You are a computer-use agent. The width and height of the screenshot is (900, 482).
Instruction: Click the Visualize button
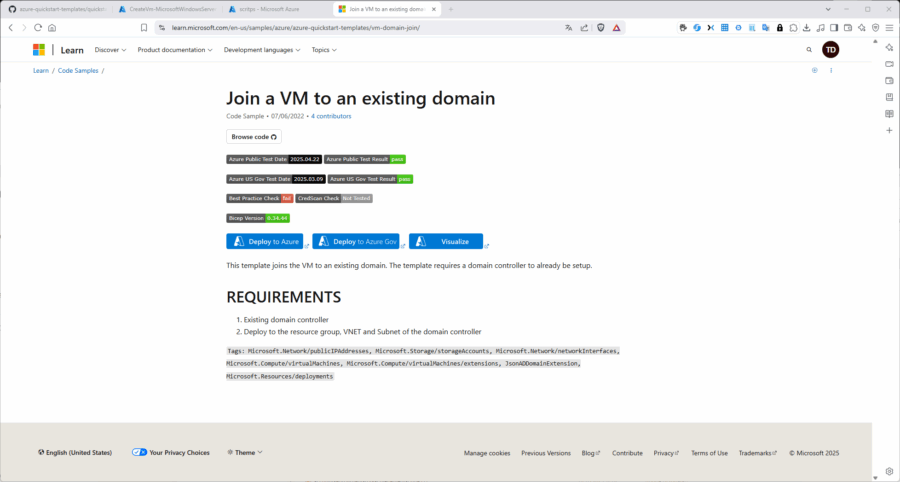[446, 242]
